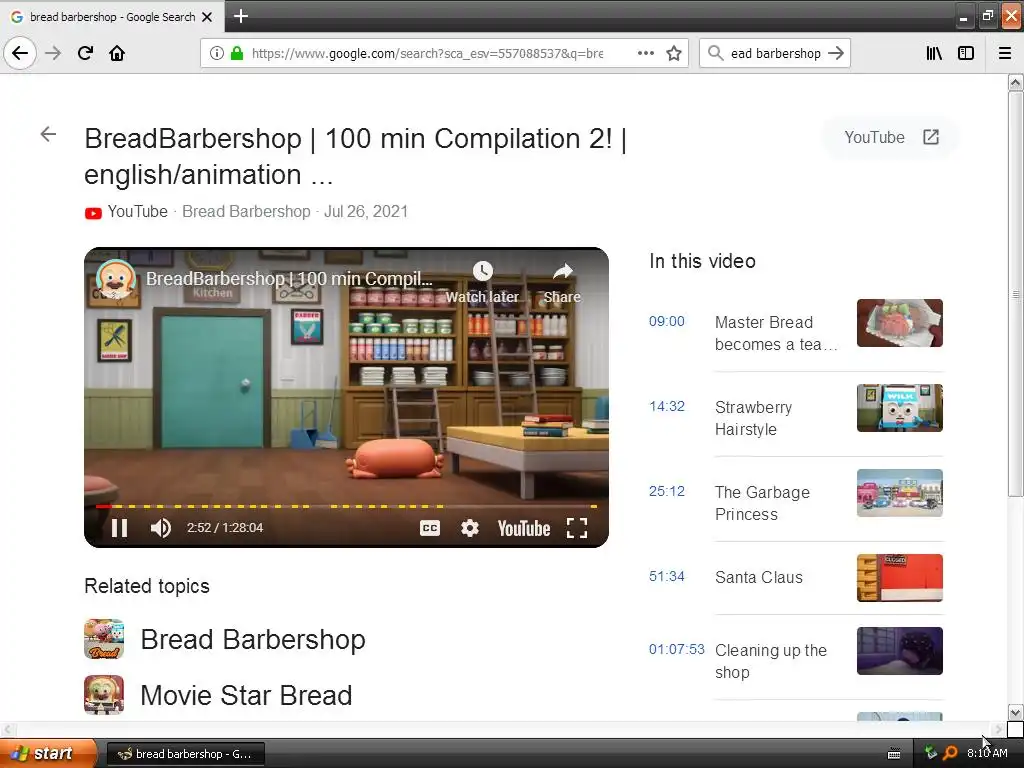Screen dimensions: 1024x768
Task: Reload the current page
Action: pos(85,53)
